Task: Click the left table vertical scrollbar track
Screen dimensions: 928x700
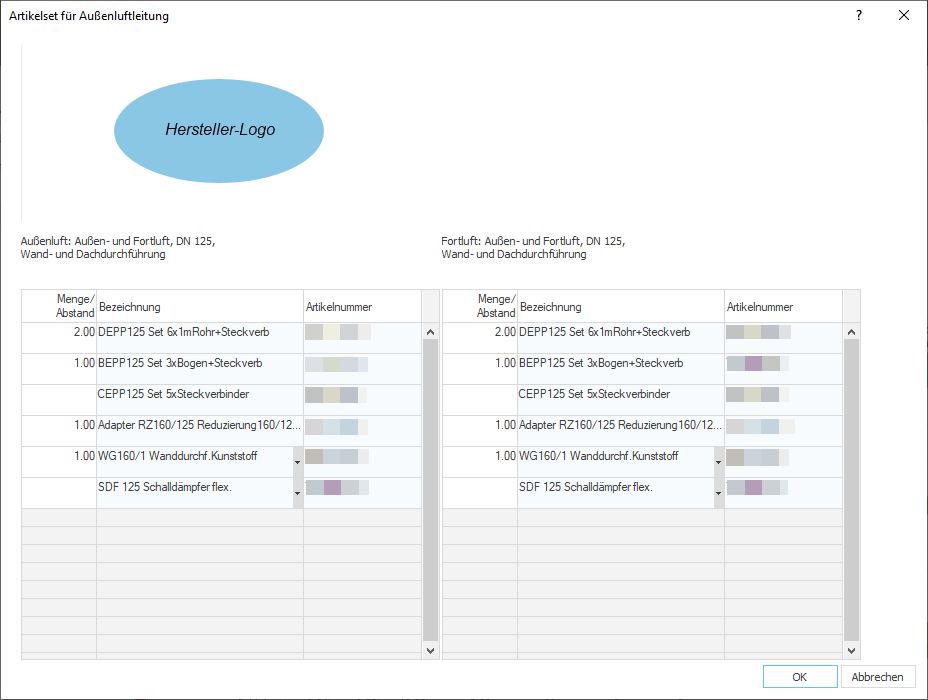Action: click(430, 491)
